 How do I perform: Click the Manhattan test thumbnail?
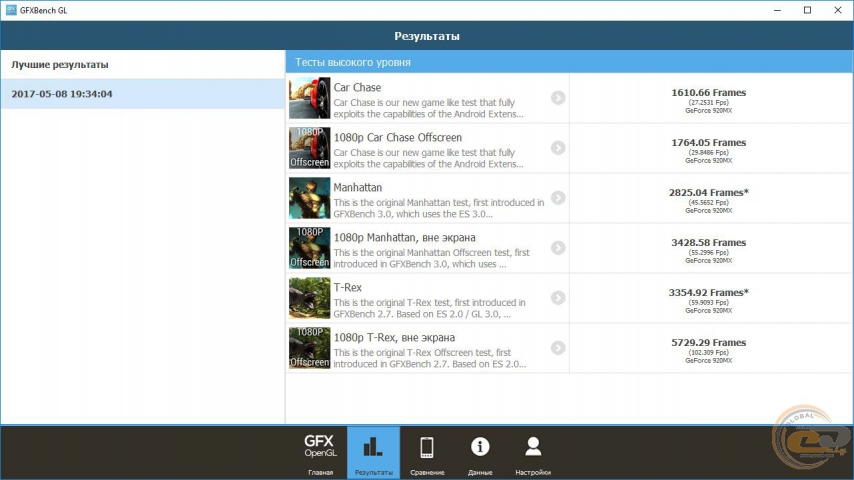[309, 198]
